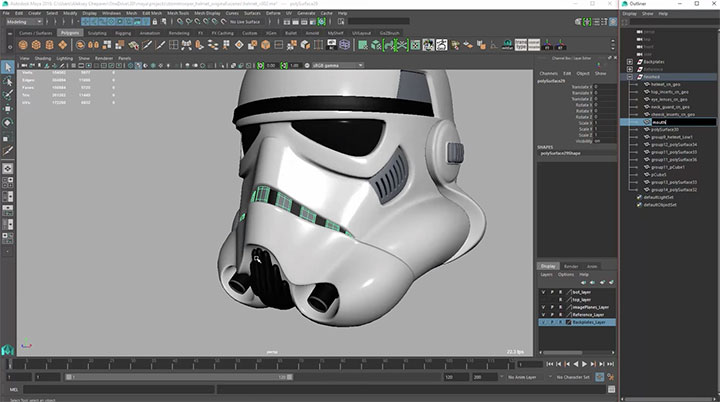
Task: Click the Auto Key icon by character set
Action: [600, 377]
